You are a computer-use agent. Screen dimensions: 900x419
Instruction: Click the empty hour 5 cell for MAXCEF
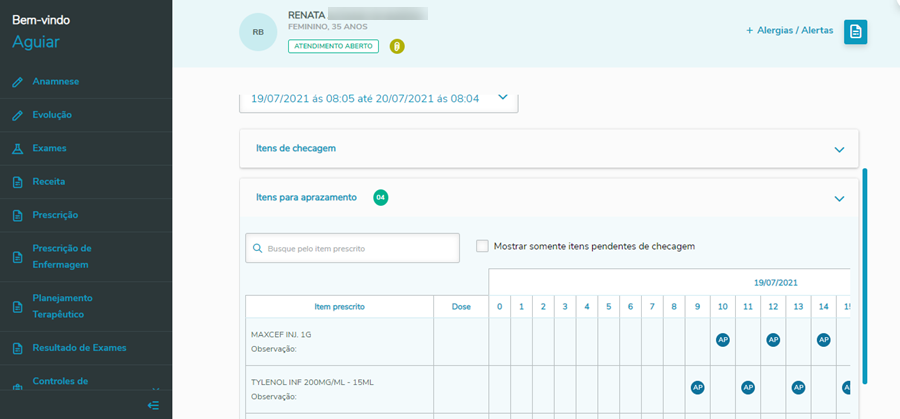(x=608, y=342)
